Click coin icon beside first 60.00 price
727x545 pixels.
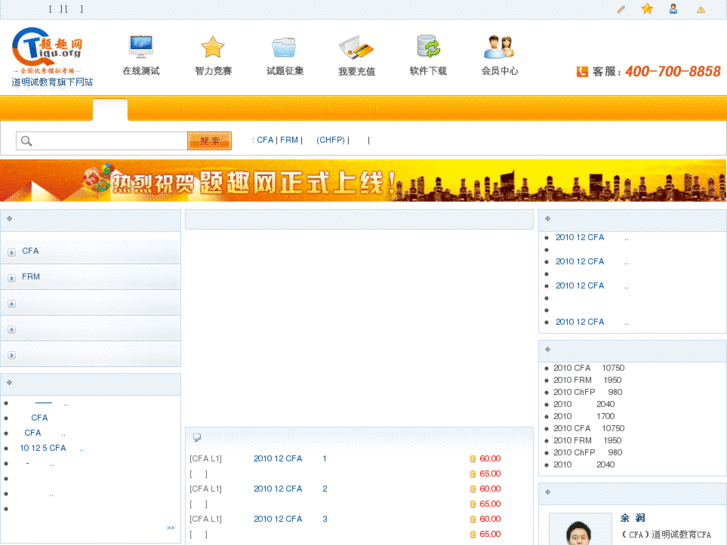pyautogui.click(x=472, y=459)
